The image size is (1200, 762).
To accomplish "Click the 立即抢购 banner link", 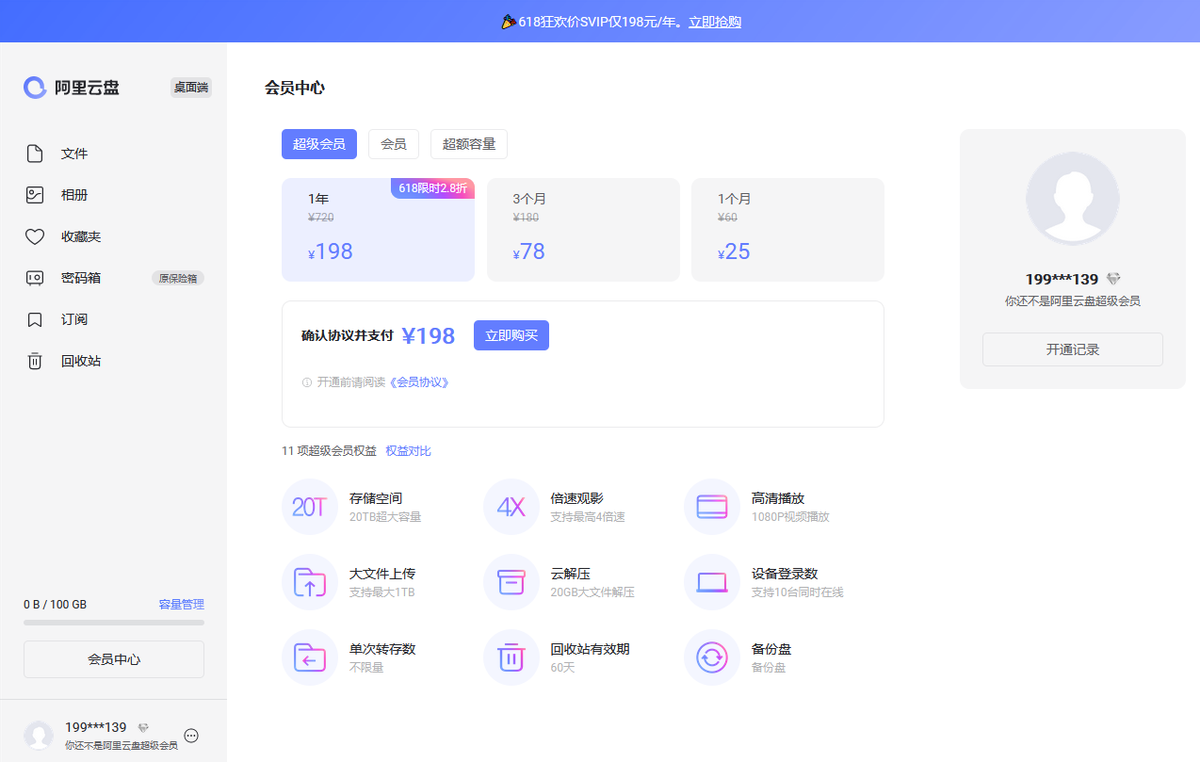I will click(714, 22).
